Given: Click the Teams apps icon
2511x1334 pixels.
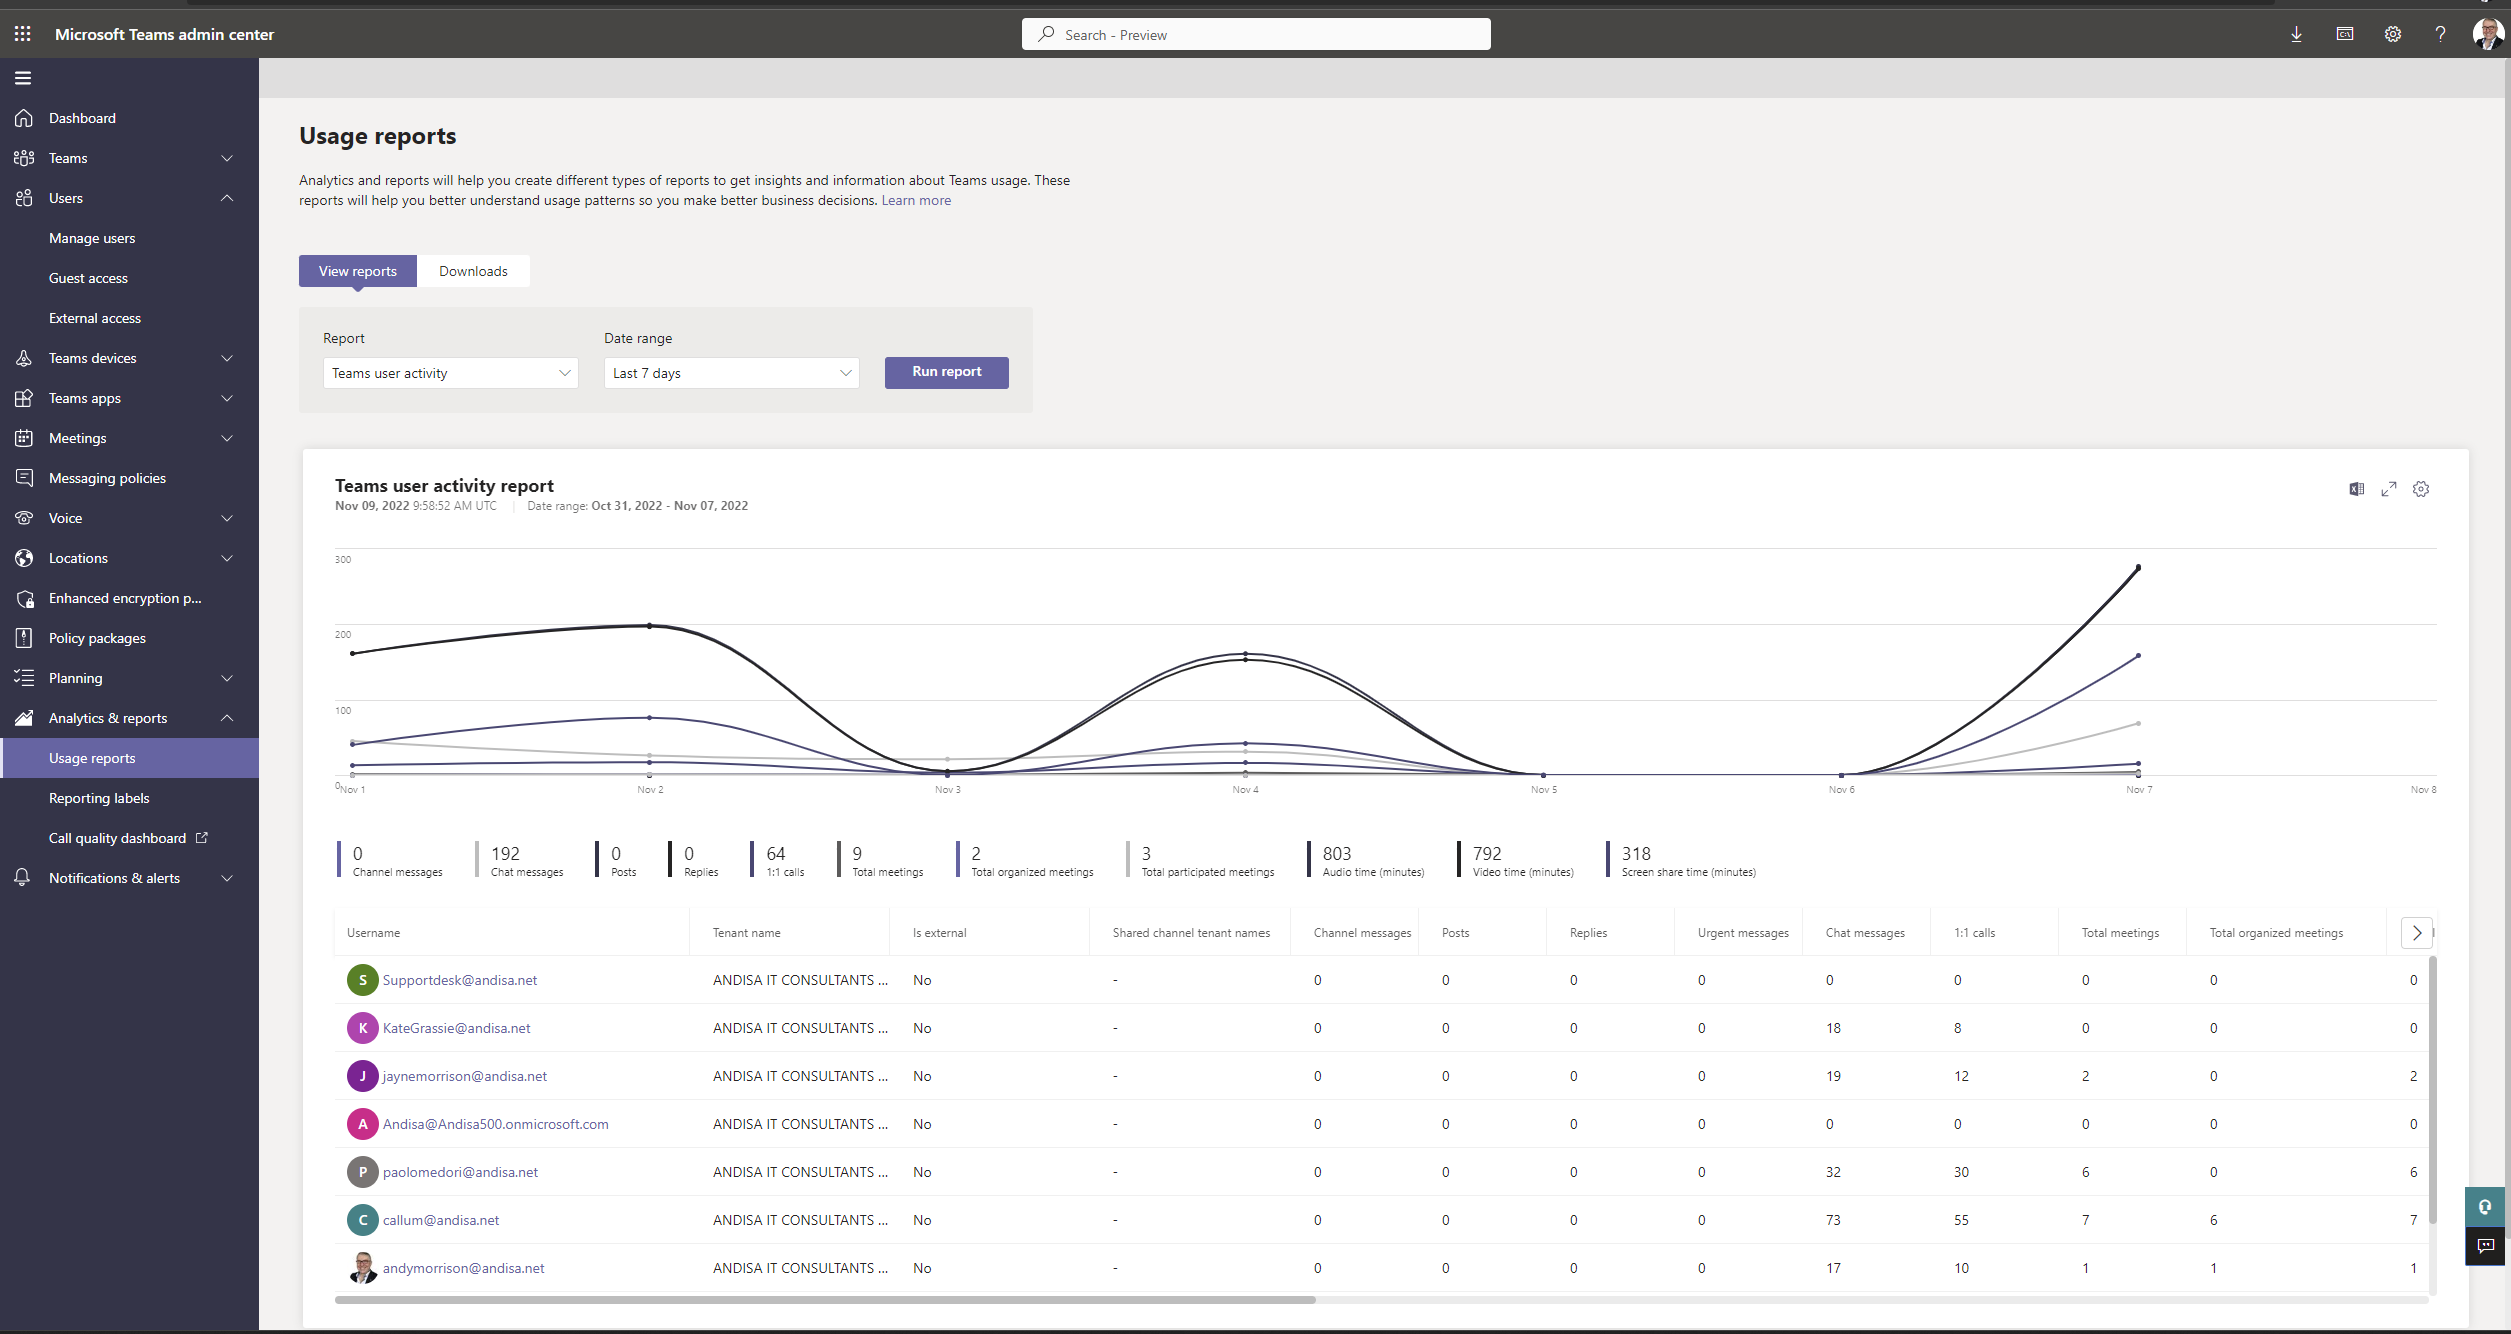Looking at the screenshot, I should [24, 398].
